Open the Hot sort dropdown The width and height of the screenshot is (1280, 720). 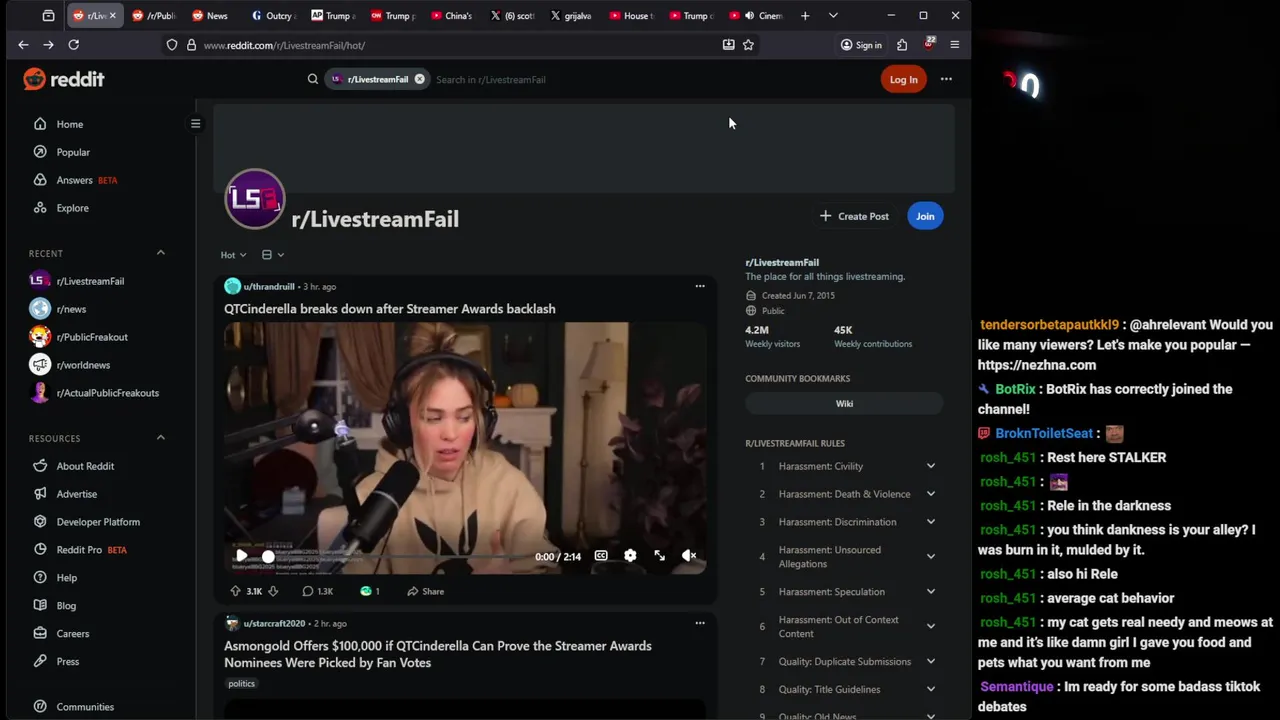coord(233,255)
